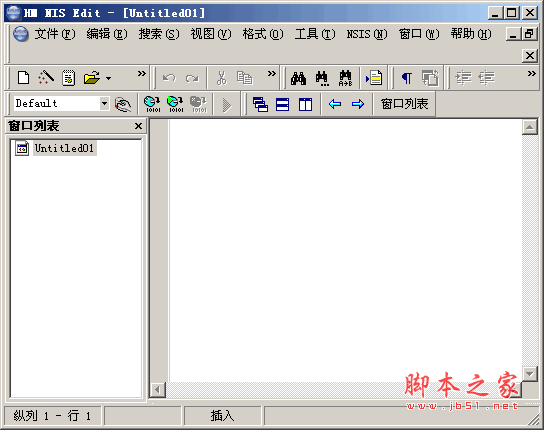Cascade windows using the cascade icon

(x=260, y=104)
